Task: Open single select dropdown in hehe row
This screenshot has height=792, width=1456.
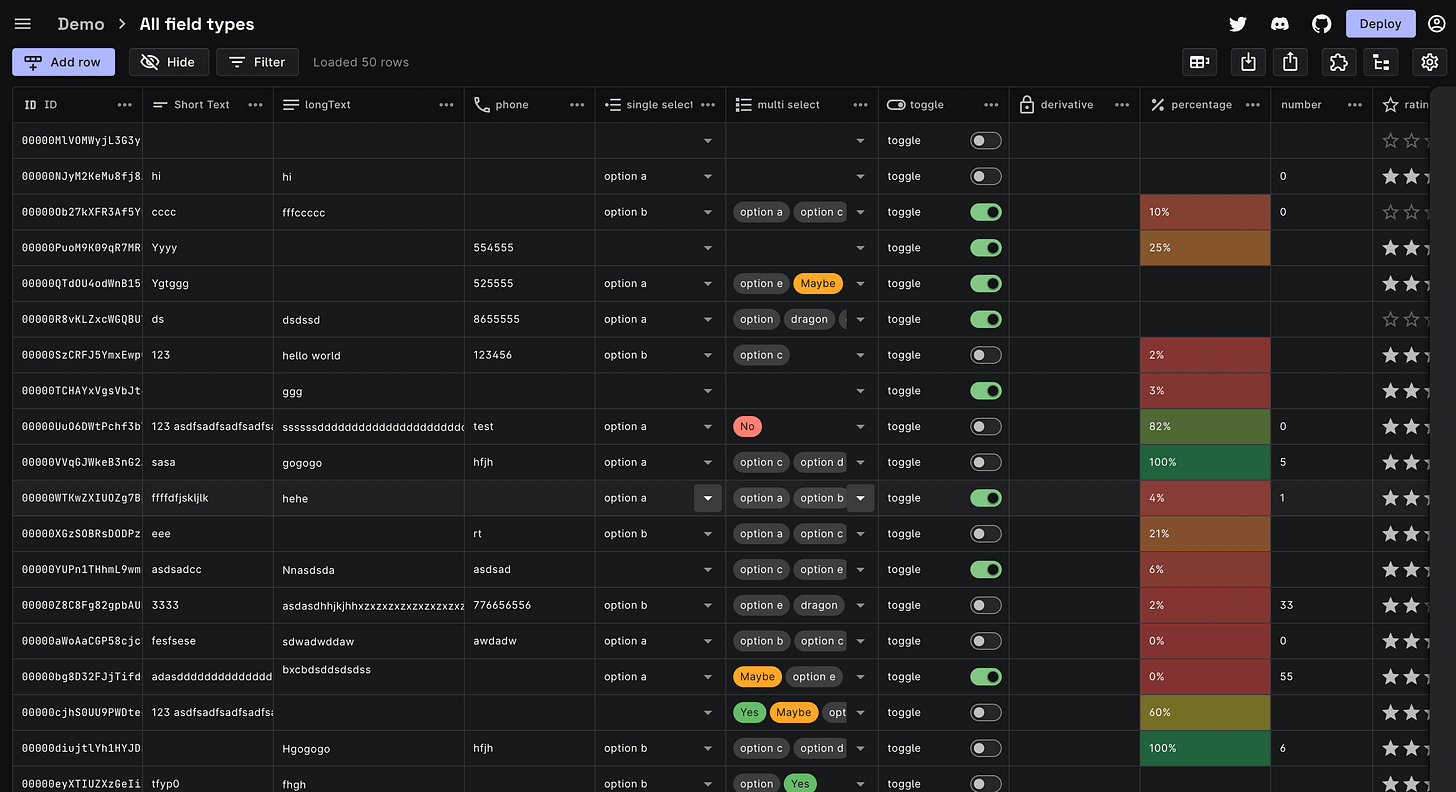Action: pos(708,498)
